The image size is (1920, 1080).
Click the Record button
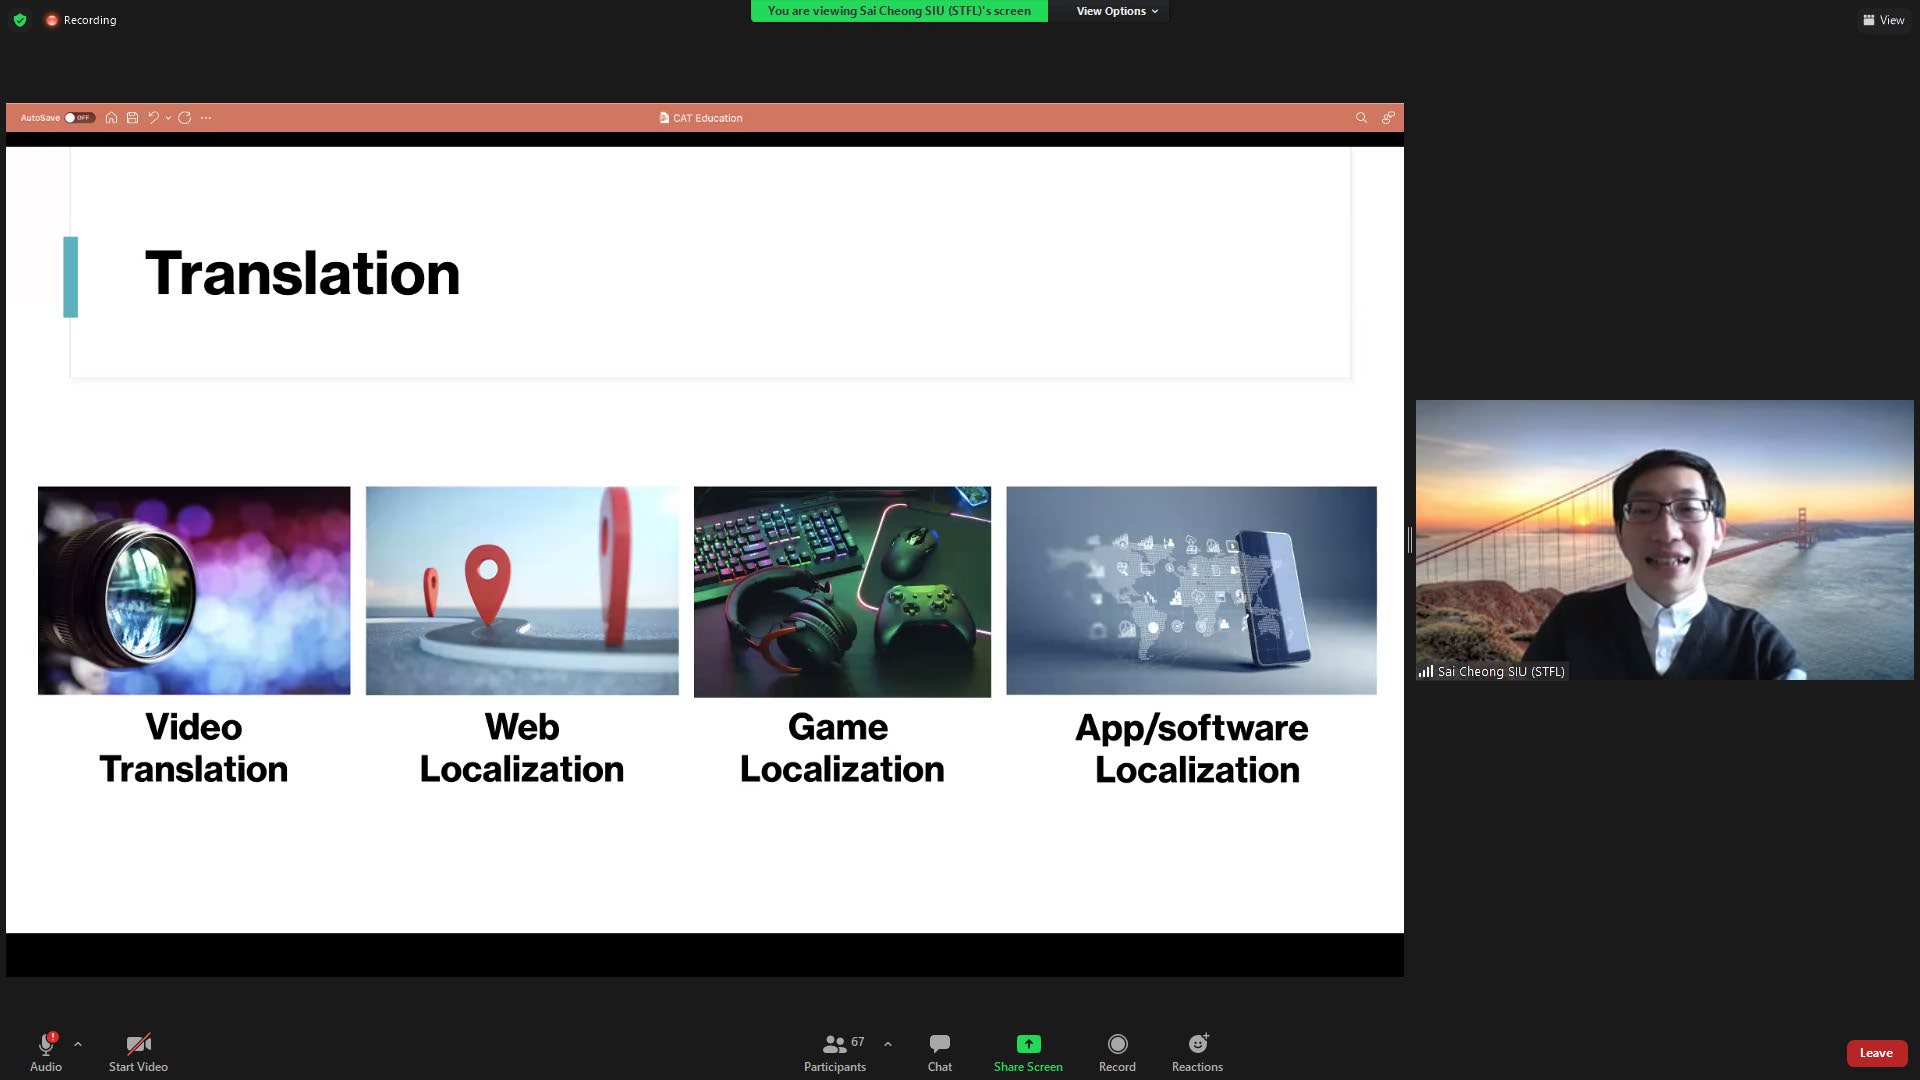(1117, 1052)
